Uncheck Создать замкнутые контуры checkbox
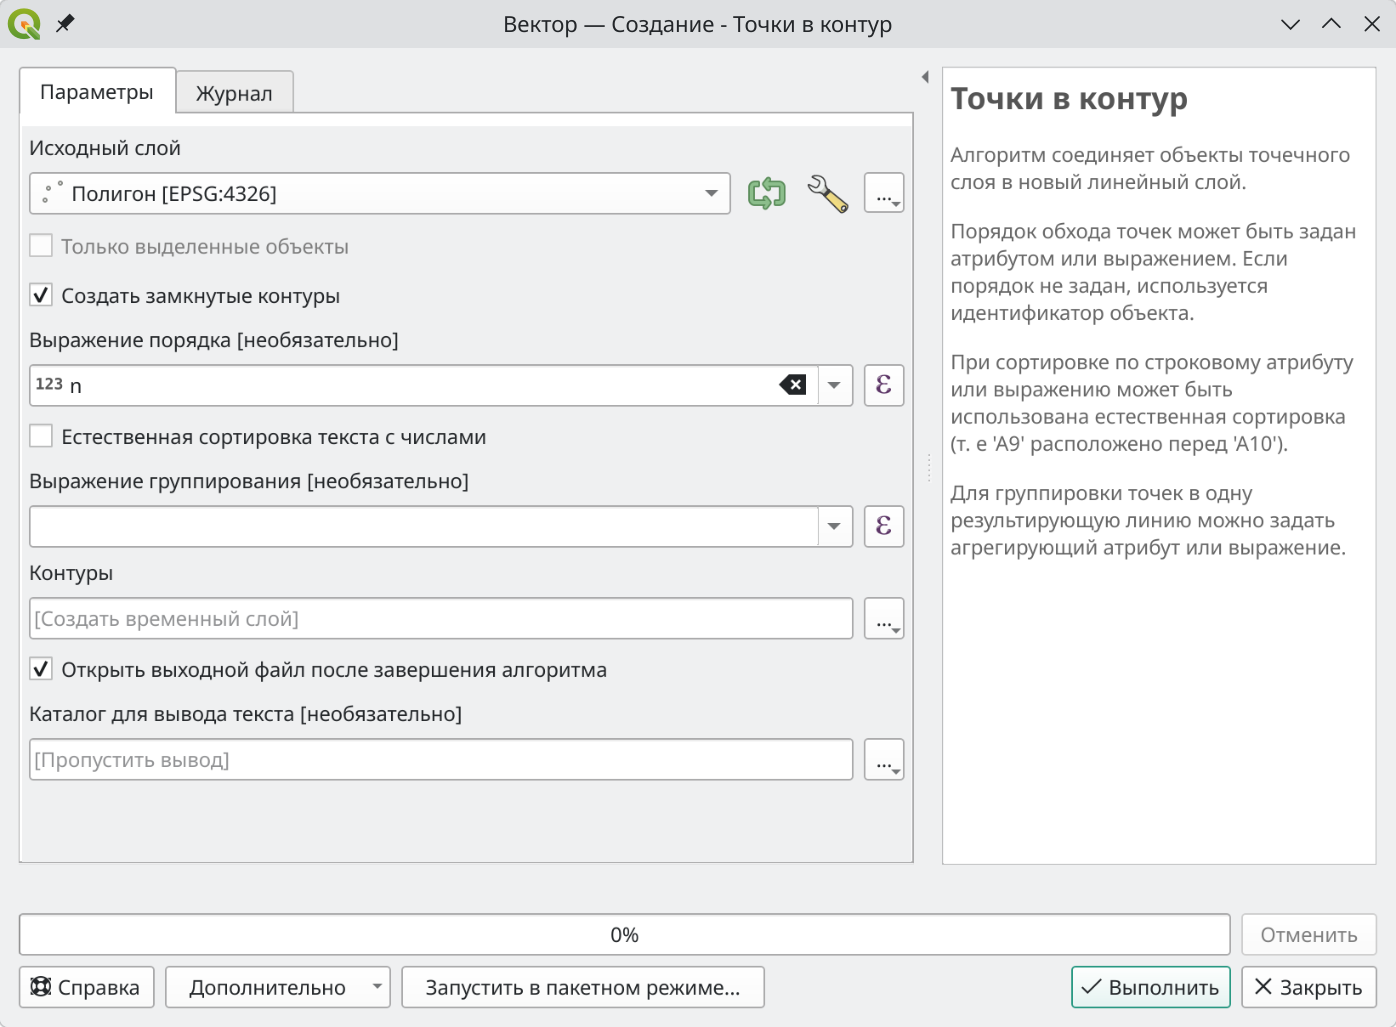The width and height of the screenshot is (1396, 1027). point(41,296)
